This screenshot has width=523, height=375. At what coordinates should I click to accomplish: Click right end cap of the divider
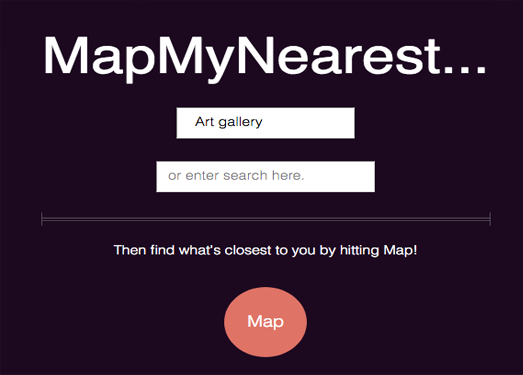(490, 219)
